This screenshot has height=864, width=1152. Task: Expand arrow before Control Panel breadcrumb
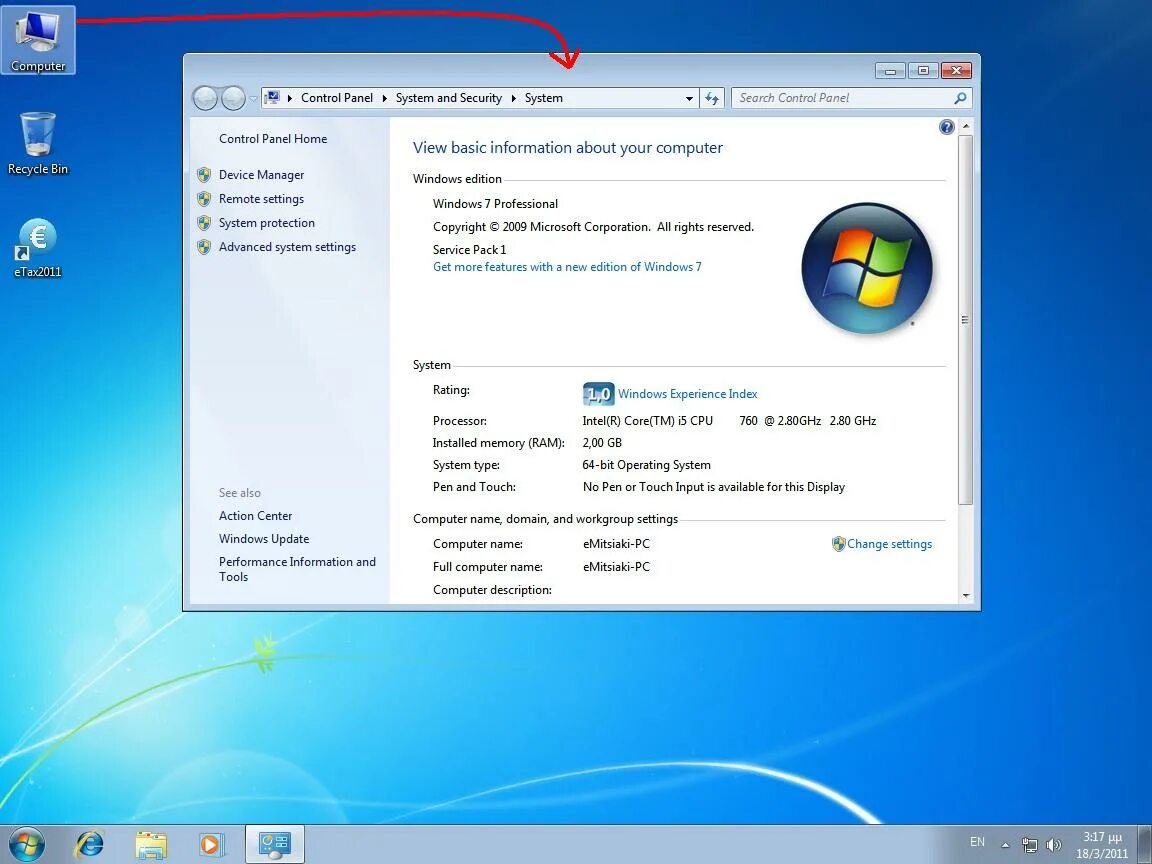[x=290, y=98]
